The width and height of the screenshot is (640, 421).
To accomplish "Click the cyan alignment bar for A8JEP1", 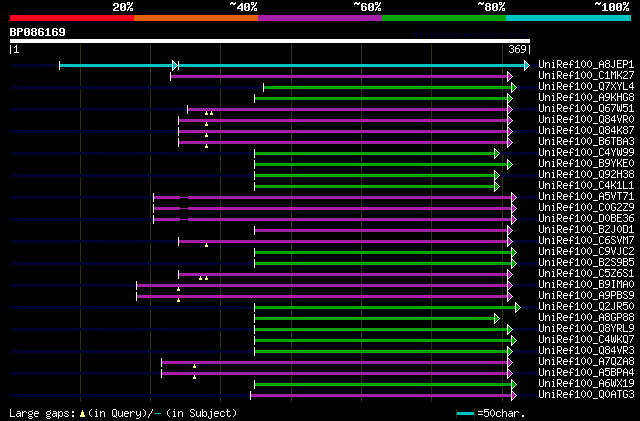I will pos(292,65).
